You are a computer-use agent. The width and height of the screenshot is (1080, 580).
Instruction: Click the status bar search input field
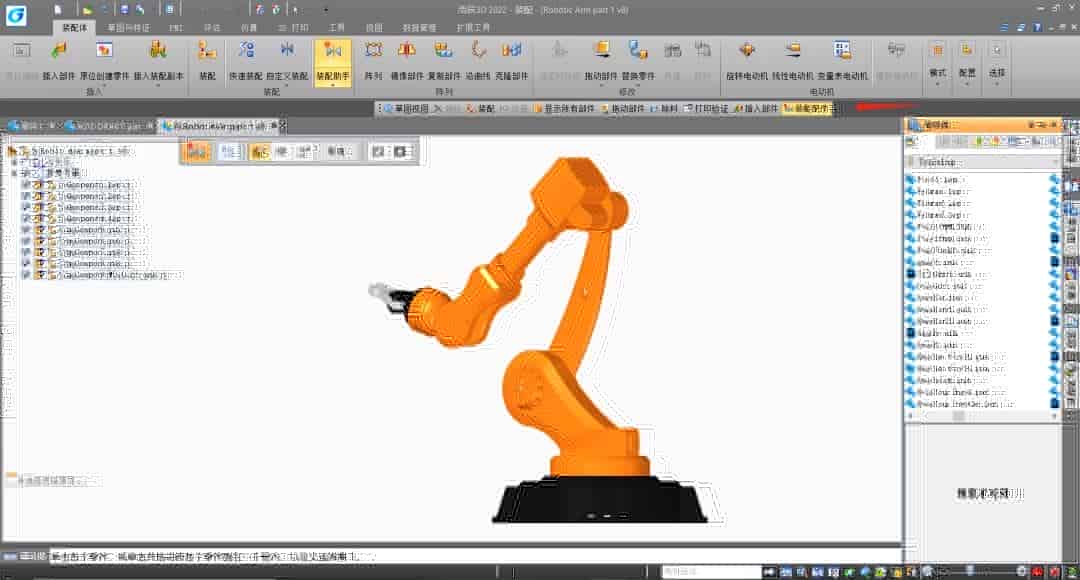pos(711,572)
